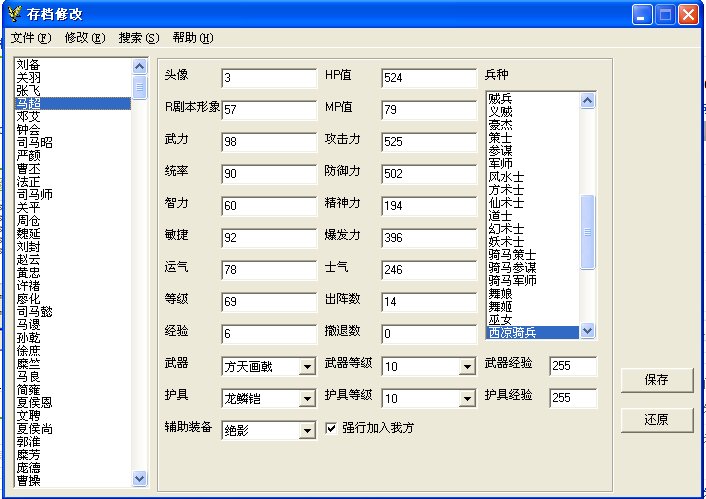Click scroll-down arrow of 兵种 list
The image size is (706, 499).
[x=587, y=331]
